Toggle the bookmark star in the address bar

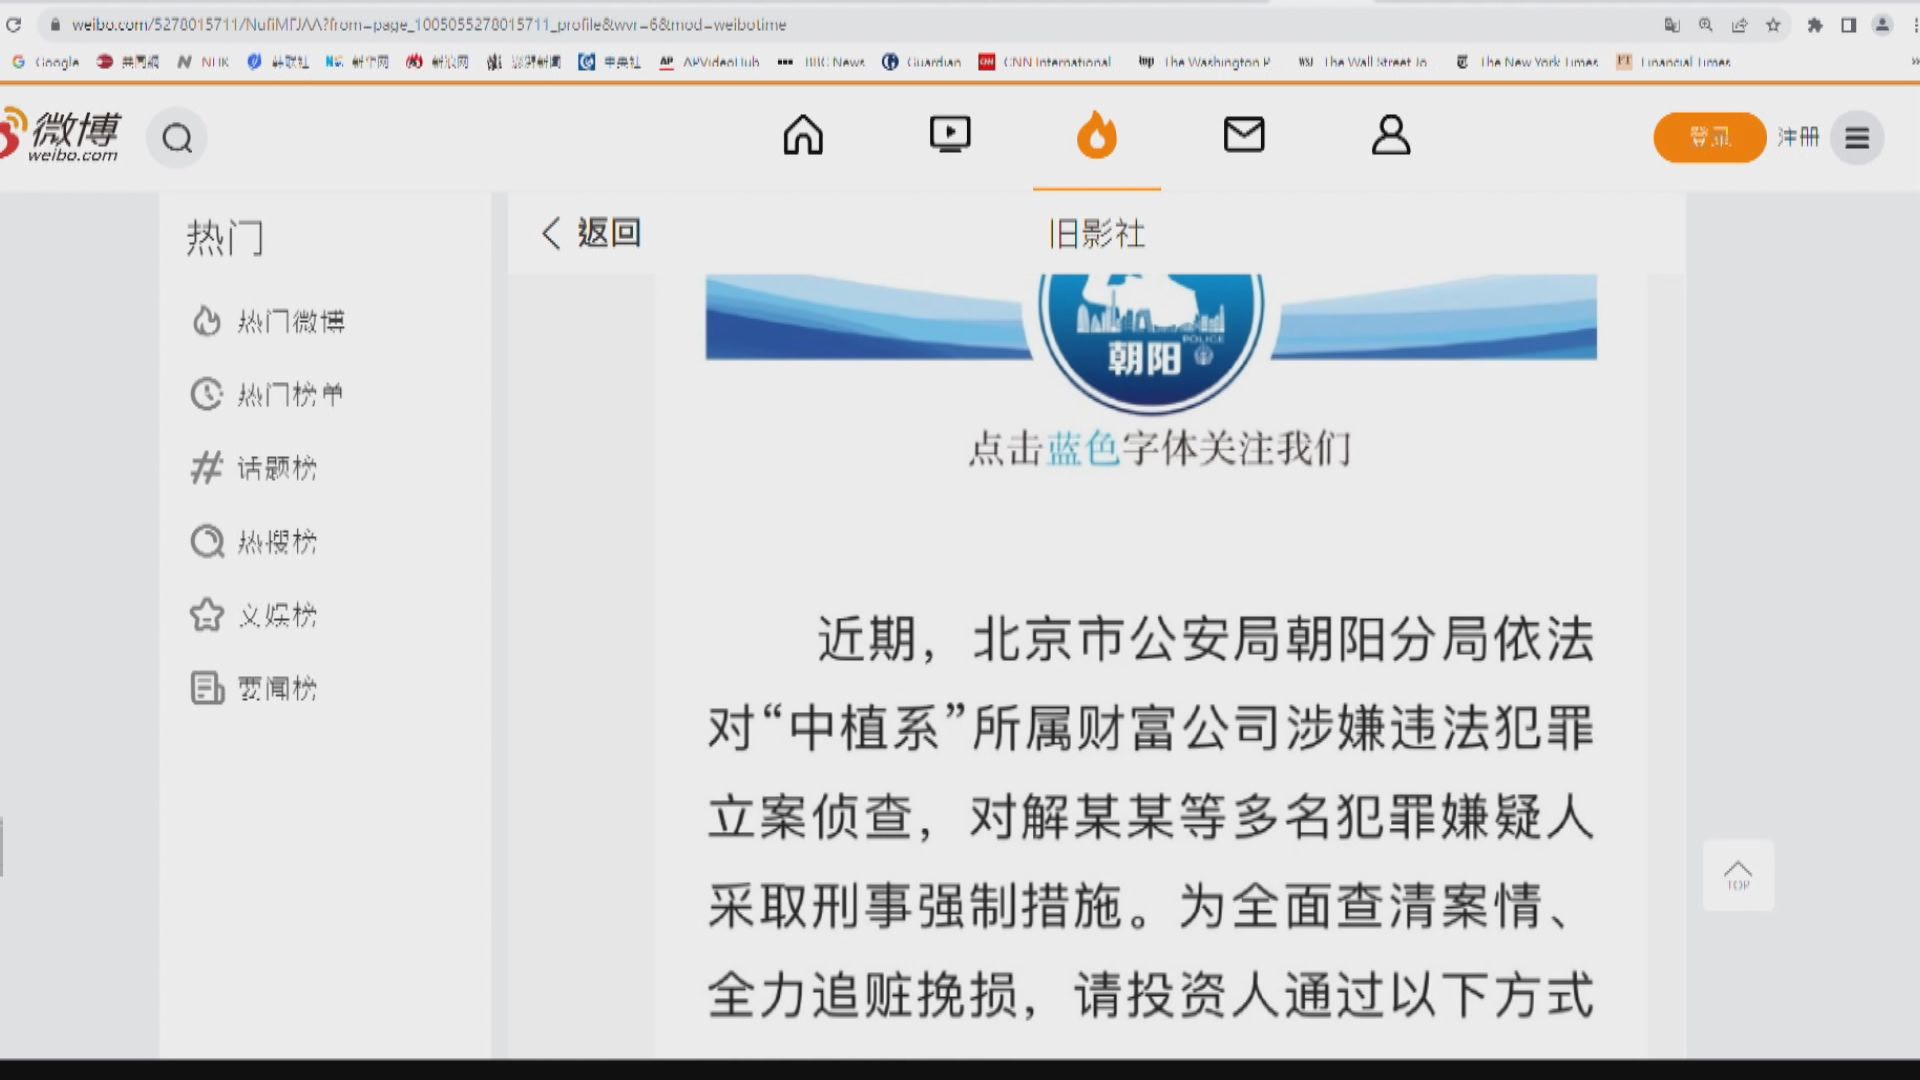[1774, 25]
